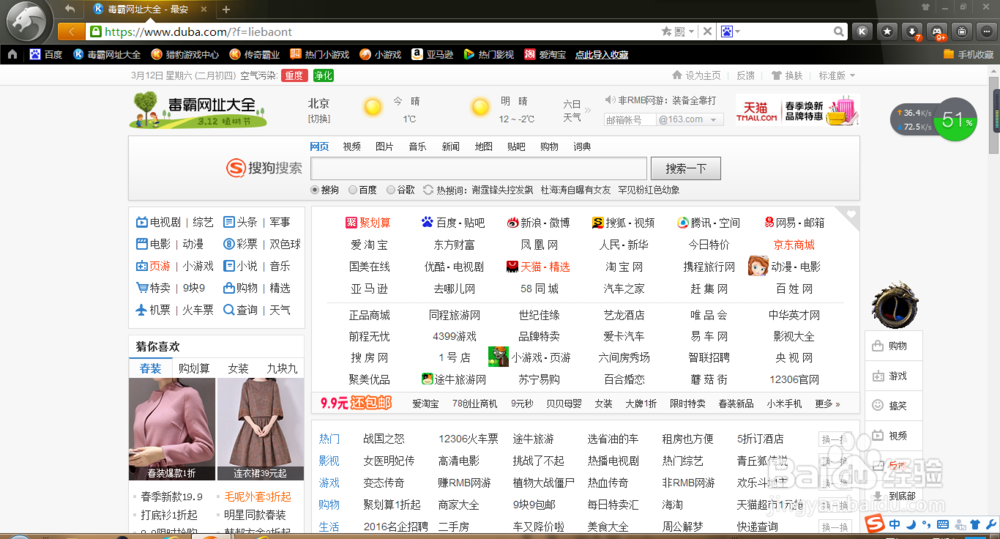Image resolution: width=1000 pixels, height=539 pixels.
Task: Switch to 女装 tab in 猜你喜欢
Action: 238,368
